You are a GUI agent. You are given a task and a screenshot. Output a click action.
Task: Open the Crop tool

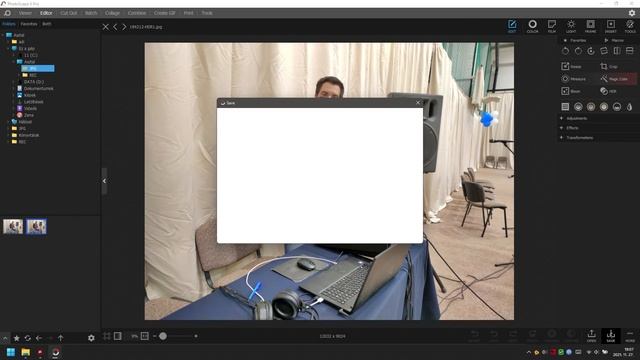(x=609, y=66)
